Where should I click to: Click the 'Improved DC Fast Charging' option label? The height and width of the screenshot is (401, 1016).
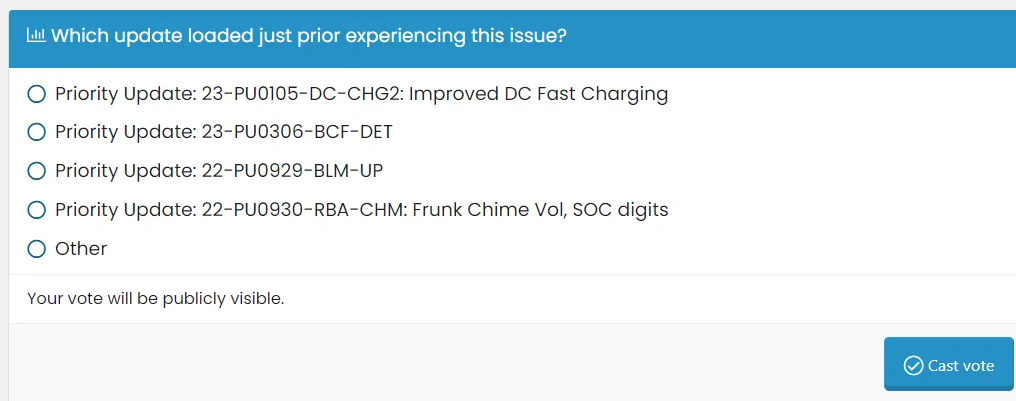pyautogui.click(x=538, y=94)
